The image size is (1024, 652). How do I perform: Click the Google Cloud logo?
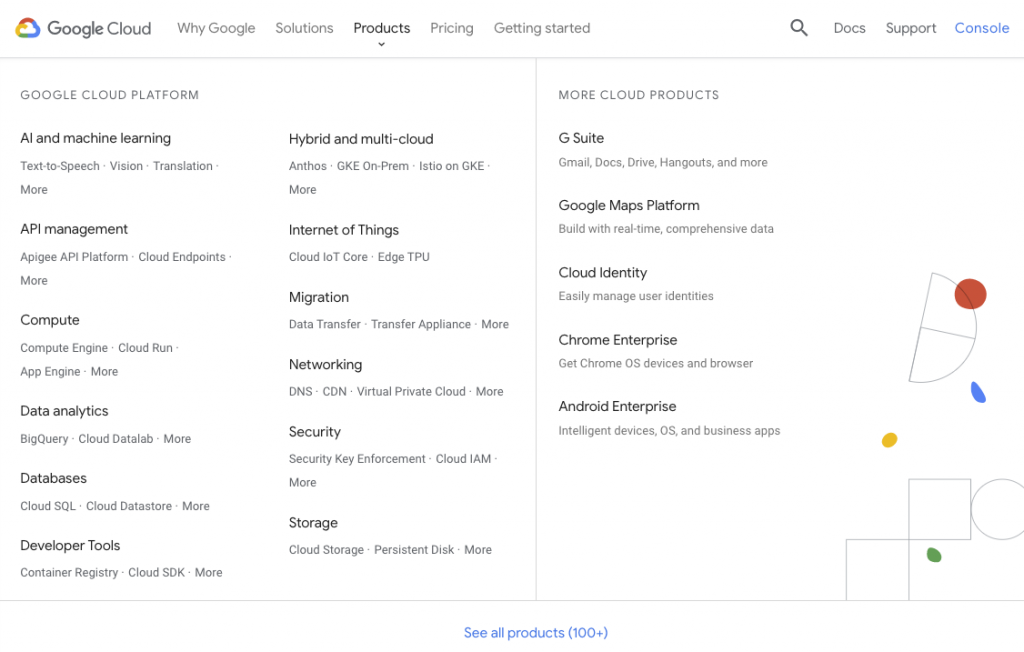tap(83, 28)
